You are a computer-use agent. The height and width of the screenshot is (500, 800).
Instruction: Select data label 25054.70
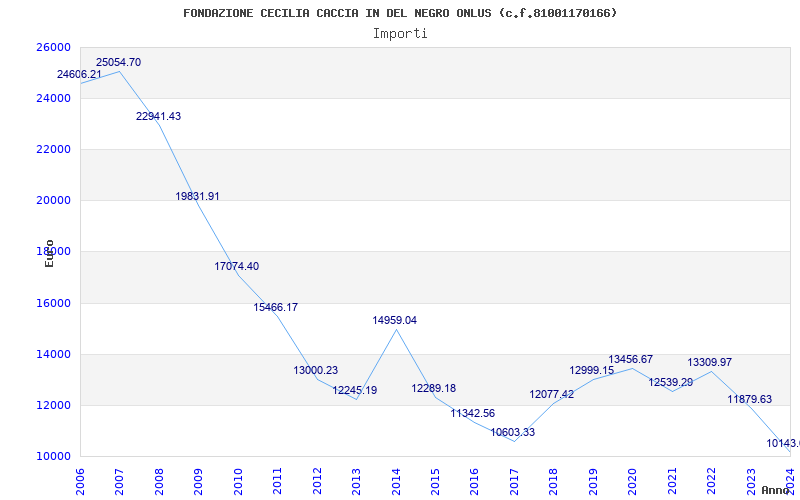pos(118,62)
